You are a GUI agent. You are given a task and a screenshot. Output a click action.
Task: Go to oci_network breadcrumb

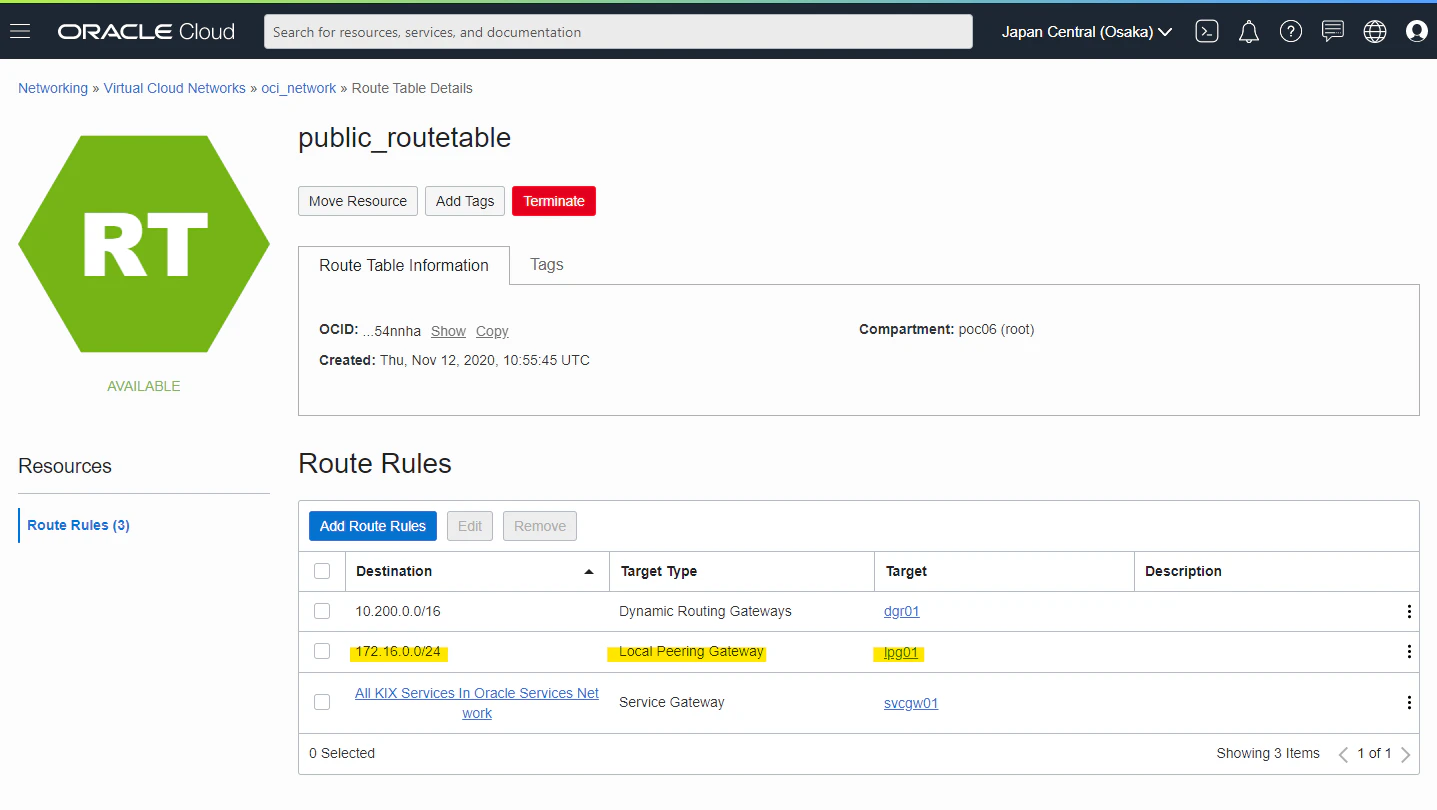point(299,88)
